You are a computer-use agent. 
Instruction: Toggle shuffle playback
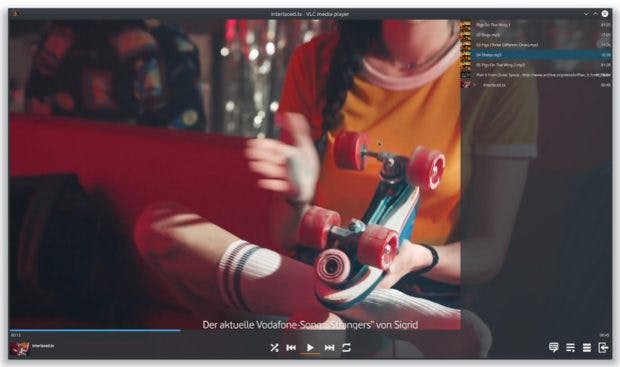pos(274,348)
